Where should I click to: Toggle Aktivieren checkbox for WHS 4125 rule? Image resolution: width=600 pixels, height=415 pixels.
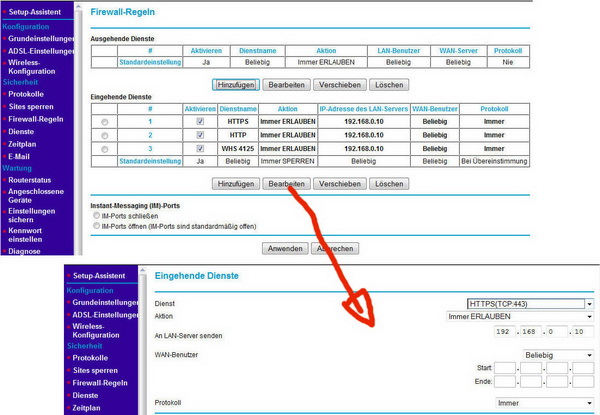200,148
